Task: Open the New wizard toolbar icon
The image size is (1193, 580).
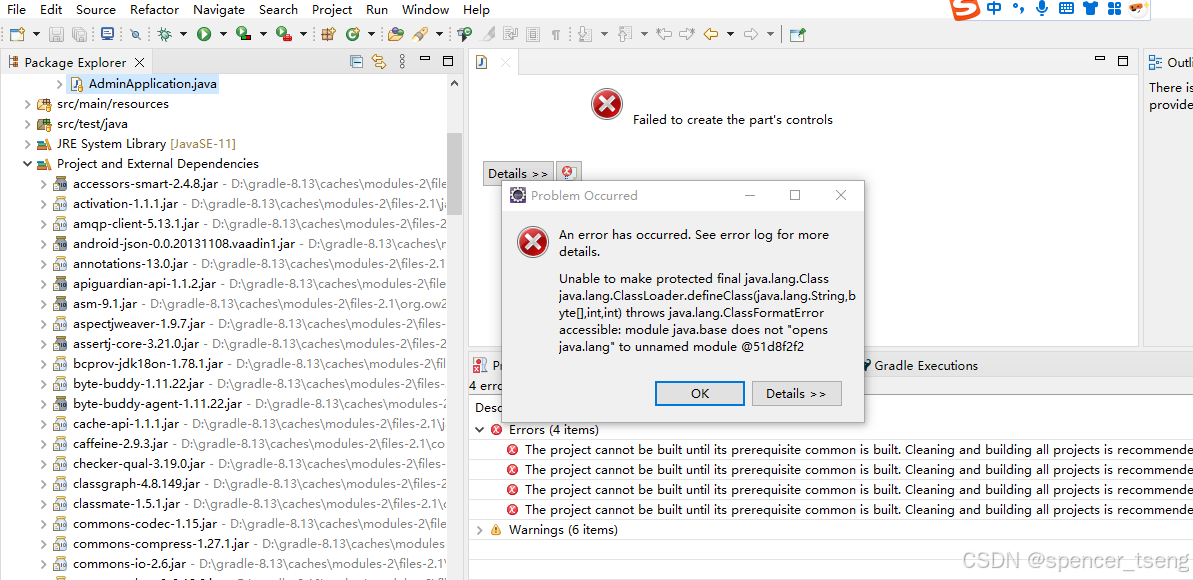Action: 19,33
